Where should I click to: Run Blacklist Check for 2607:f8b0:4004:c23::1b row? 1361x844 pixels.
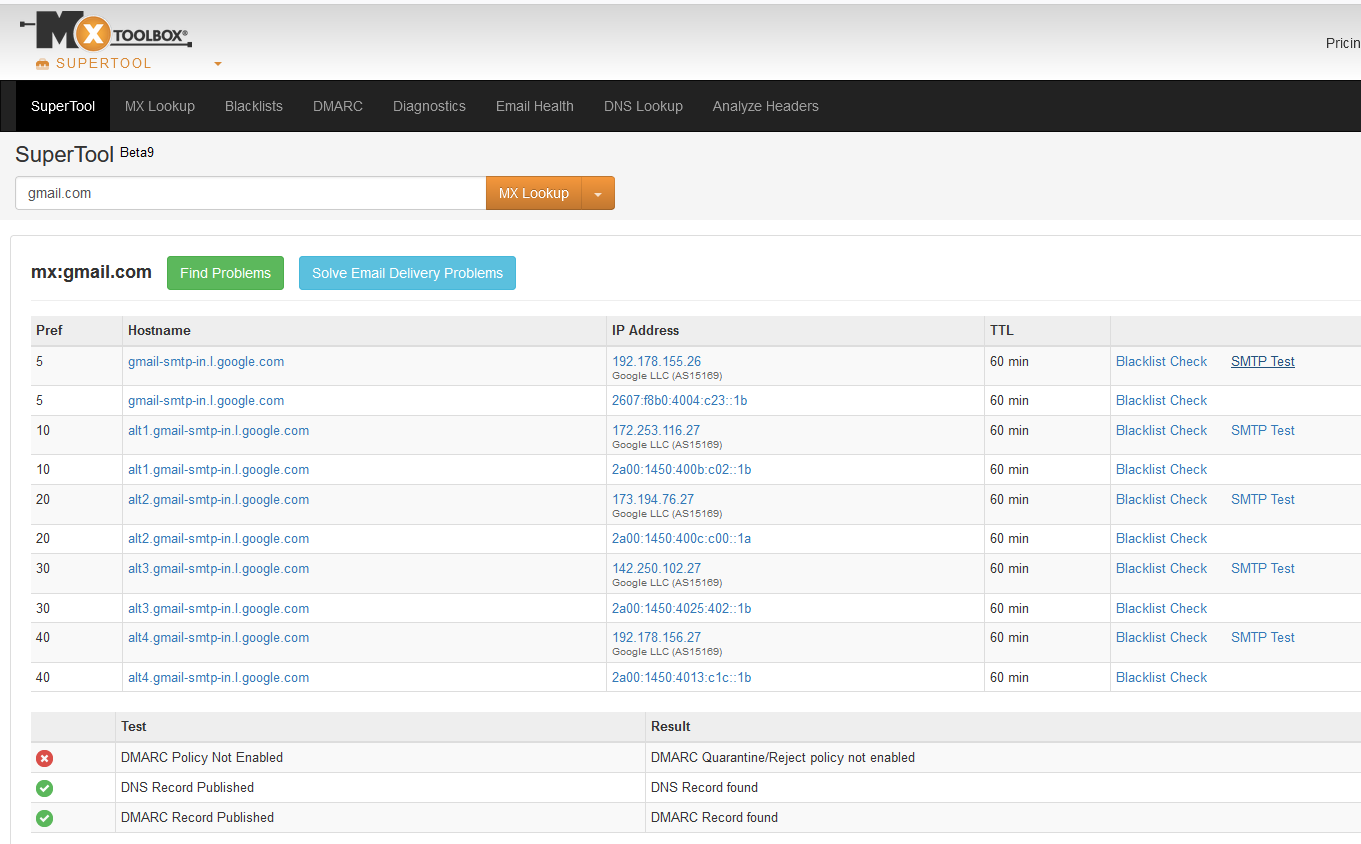tap(1162, 401)
